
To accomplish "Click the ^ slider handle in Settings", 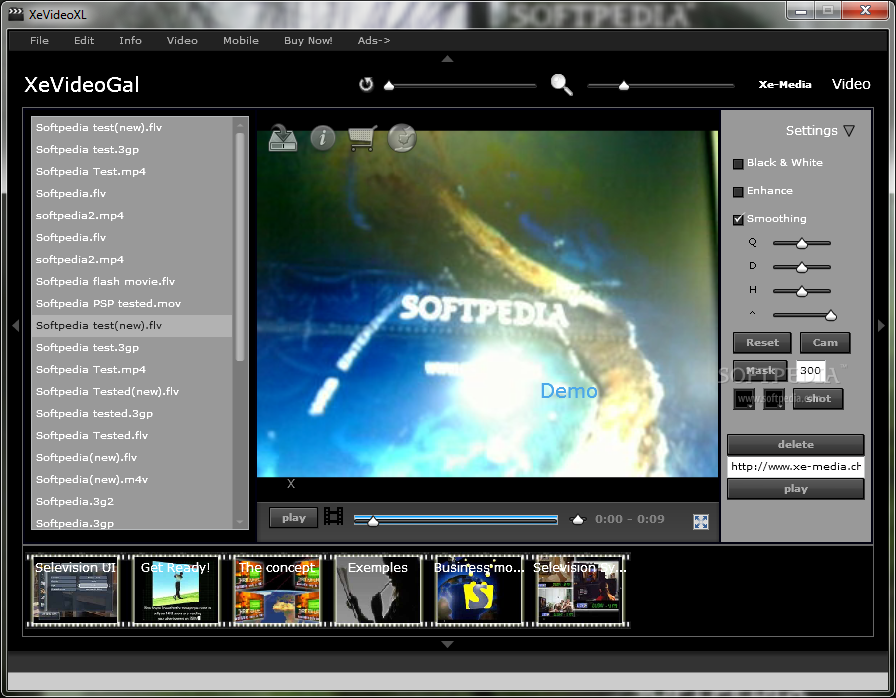I will coord(831,315).
